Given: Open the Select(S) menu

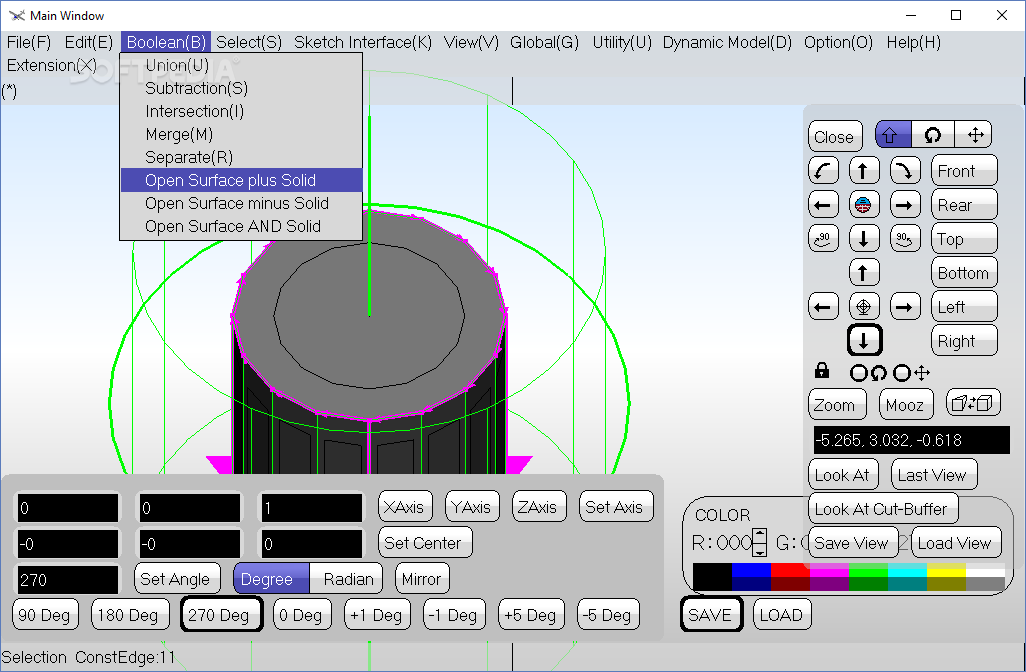Looking at the screenshot, I should [x=249, y=43].
